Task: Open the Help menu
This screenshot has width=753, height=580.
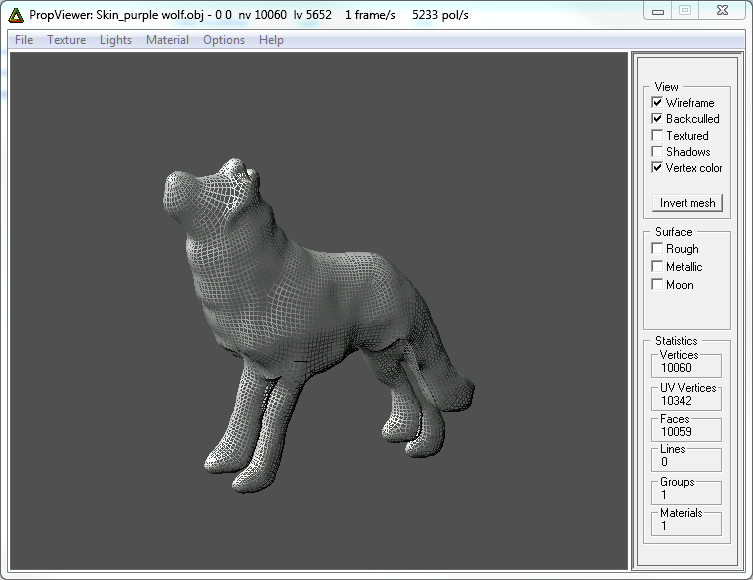Action: 271,40
